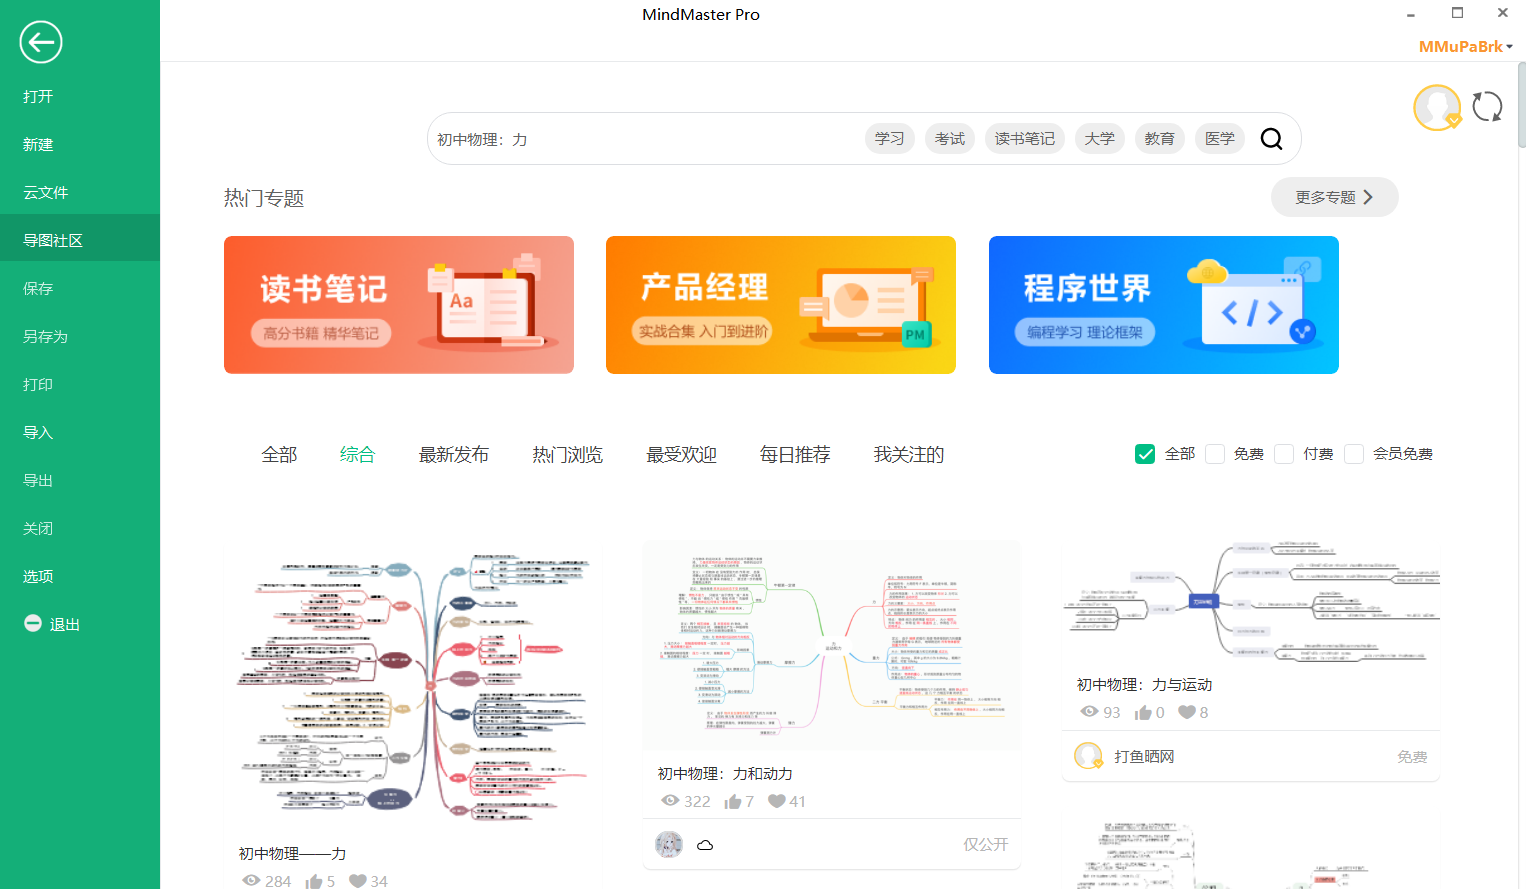
Task: Click the cloud icon under 力和动力 card
Action: point(705,845)
